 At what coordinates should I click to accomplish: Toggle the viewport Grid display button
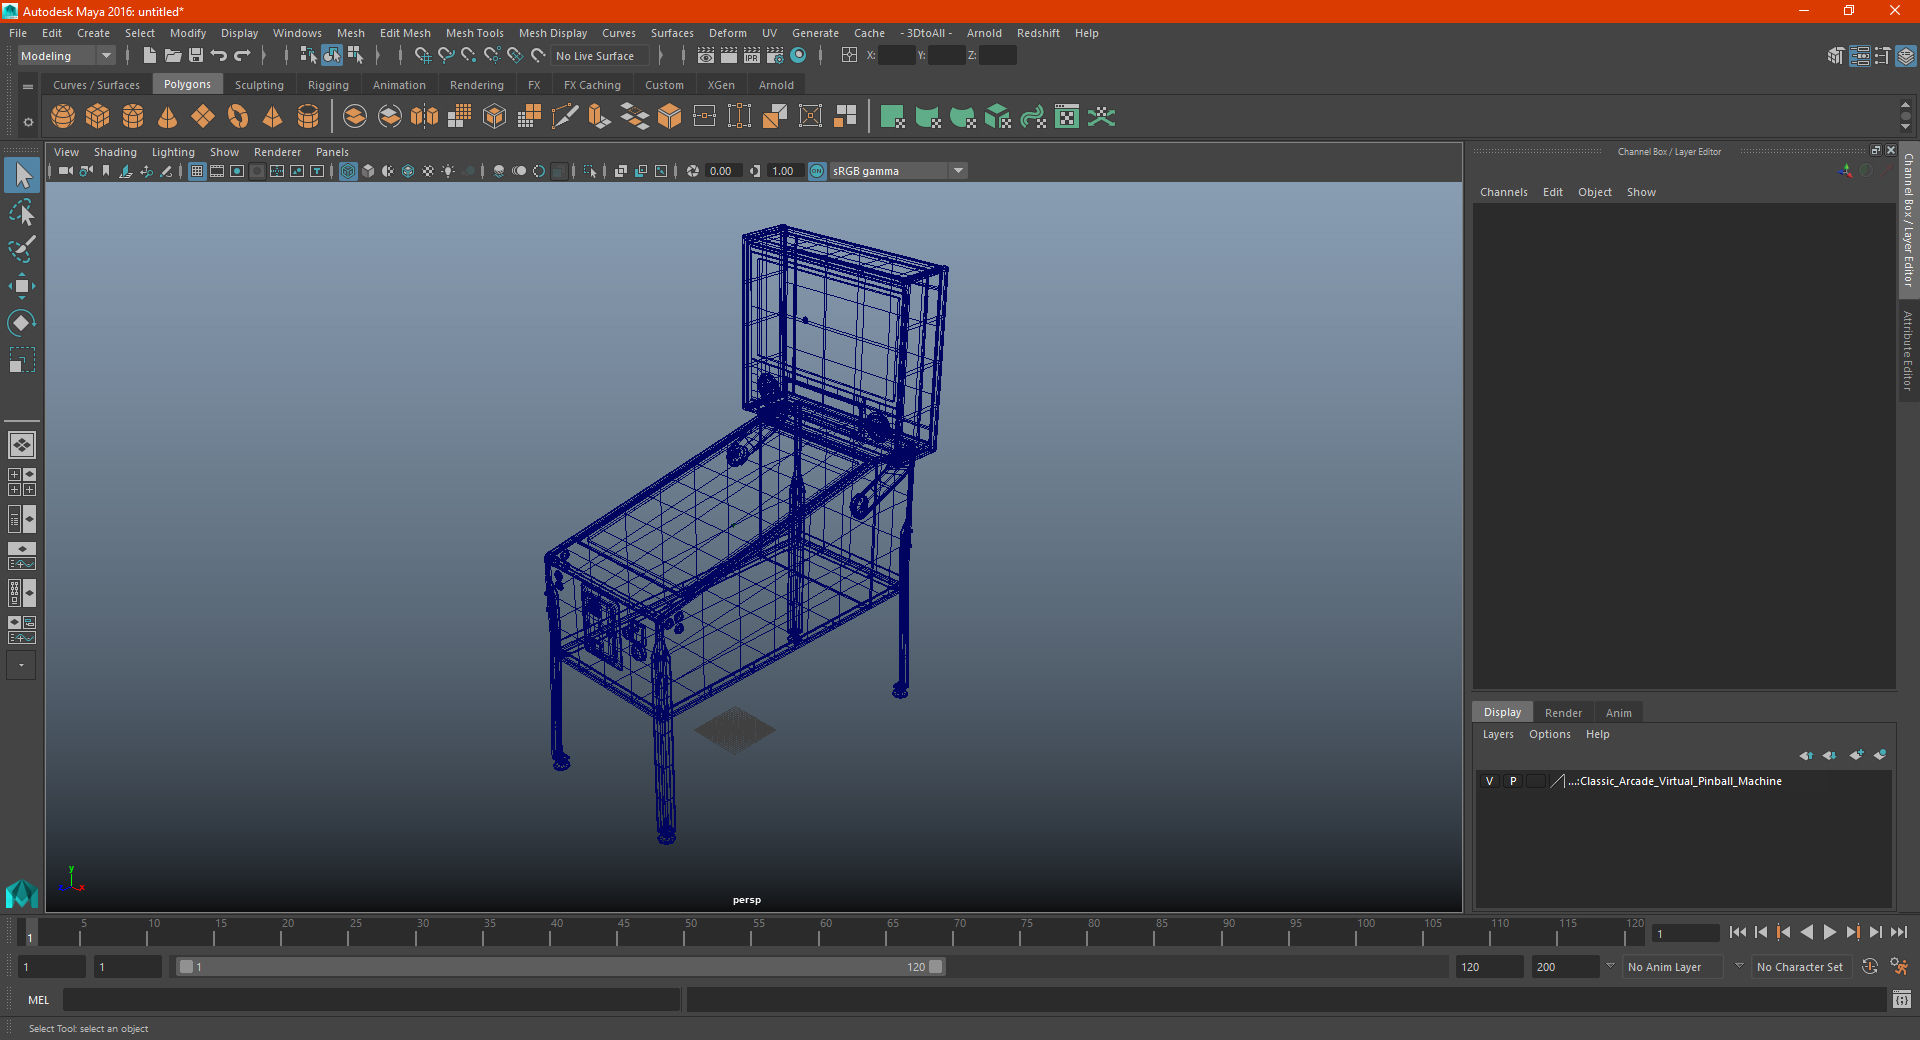(197, 171)
